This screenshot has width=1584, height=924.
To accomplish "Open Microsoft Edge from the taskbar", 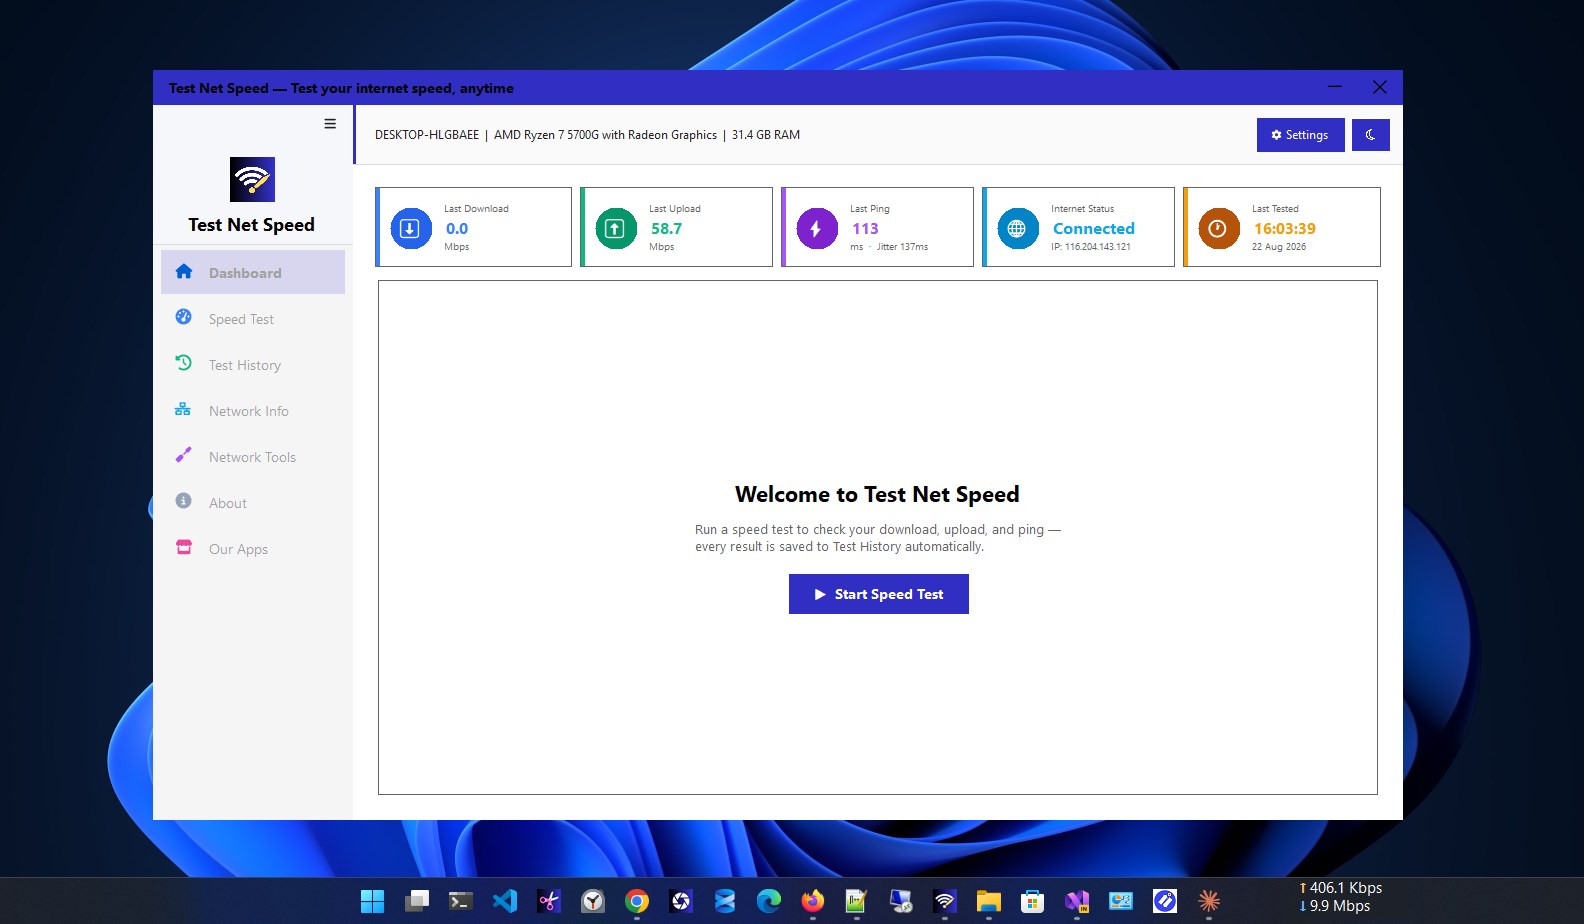I will pos(769,901).
